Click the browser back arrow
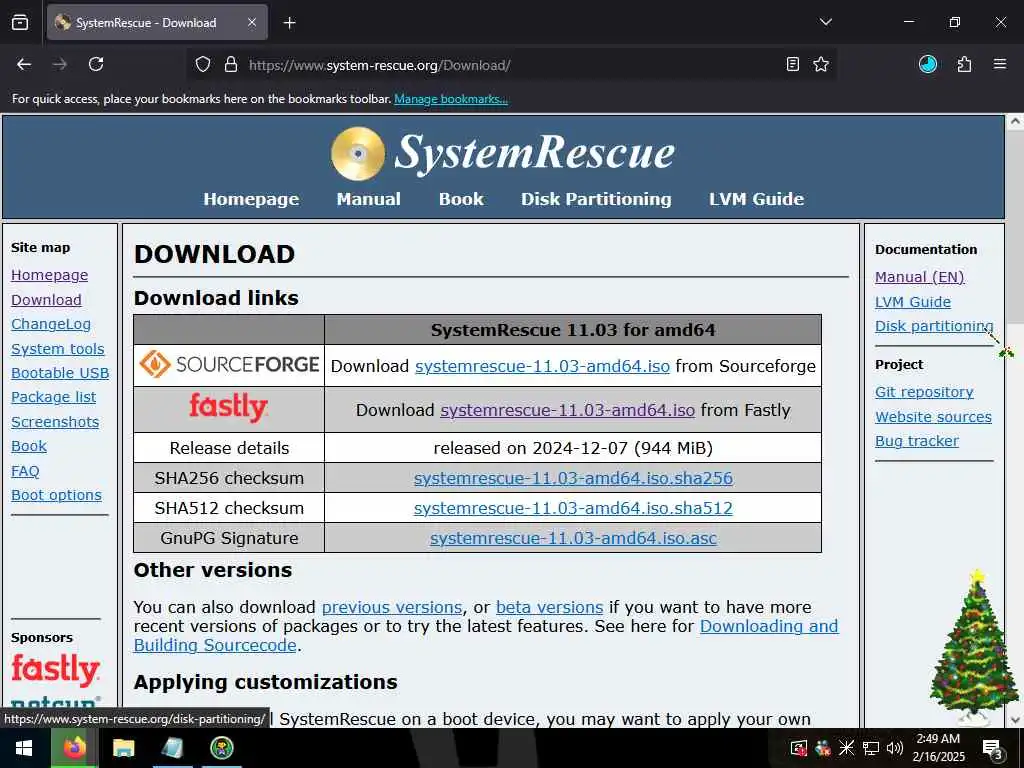 [x=24, y=64]
